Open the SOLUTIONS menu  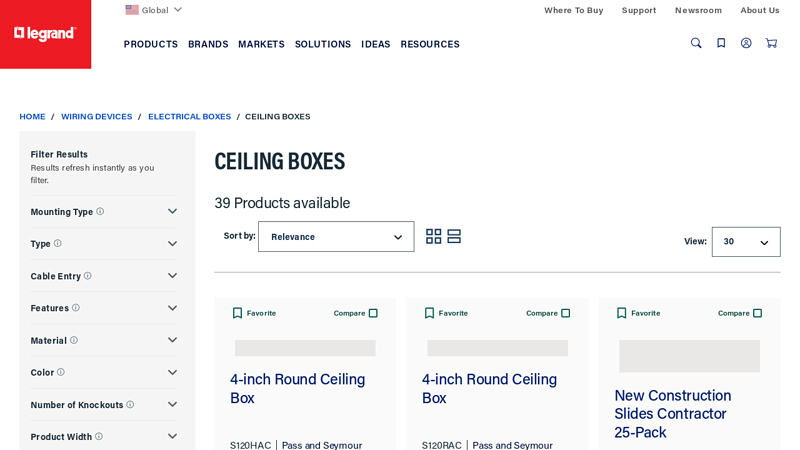click(x=323, y=44)
